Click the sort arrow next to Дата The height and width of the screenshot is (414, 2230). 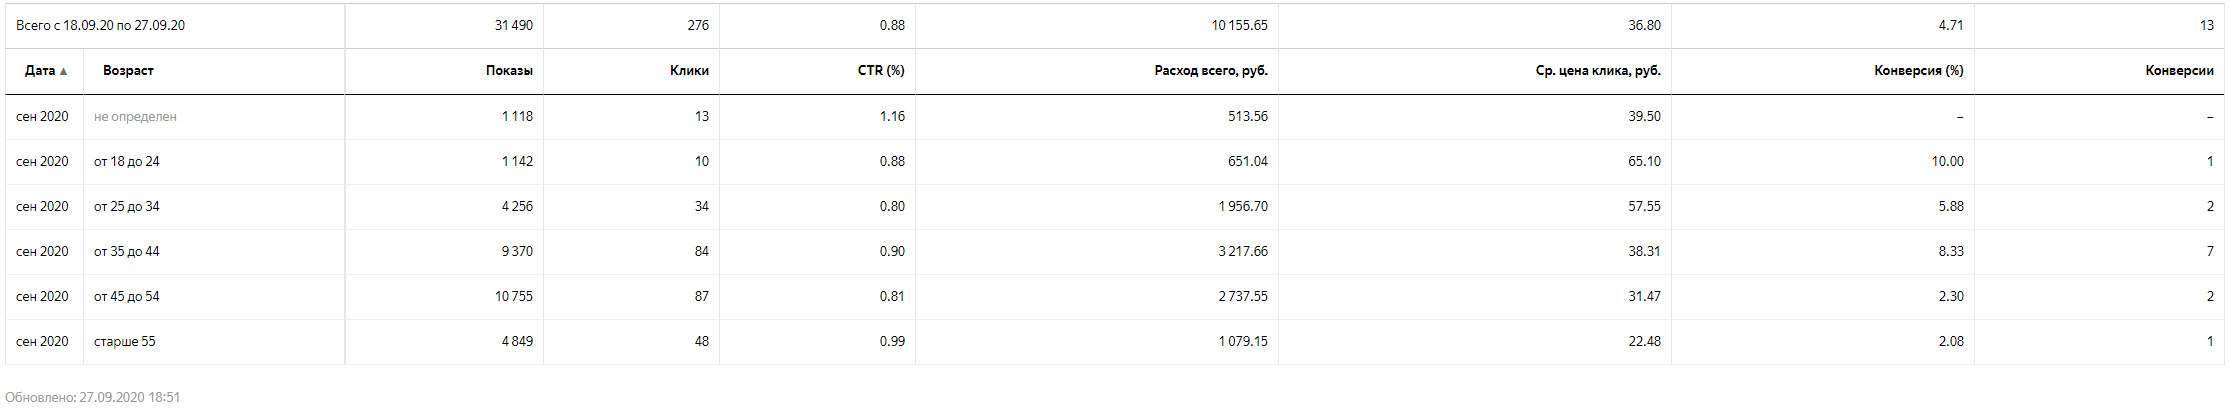(64, 71)
